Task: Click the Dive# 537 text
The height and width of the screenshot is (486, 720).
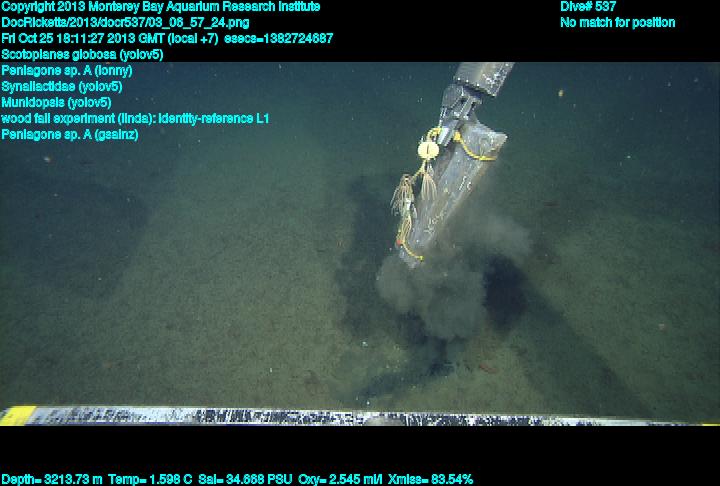Action: click(588, 6)
